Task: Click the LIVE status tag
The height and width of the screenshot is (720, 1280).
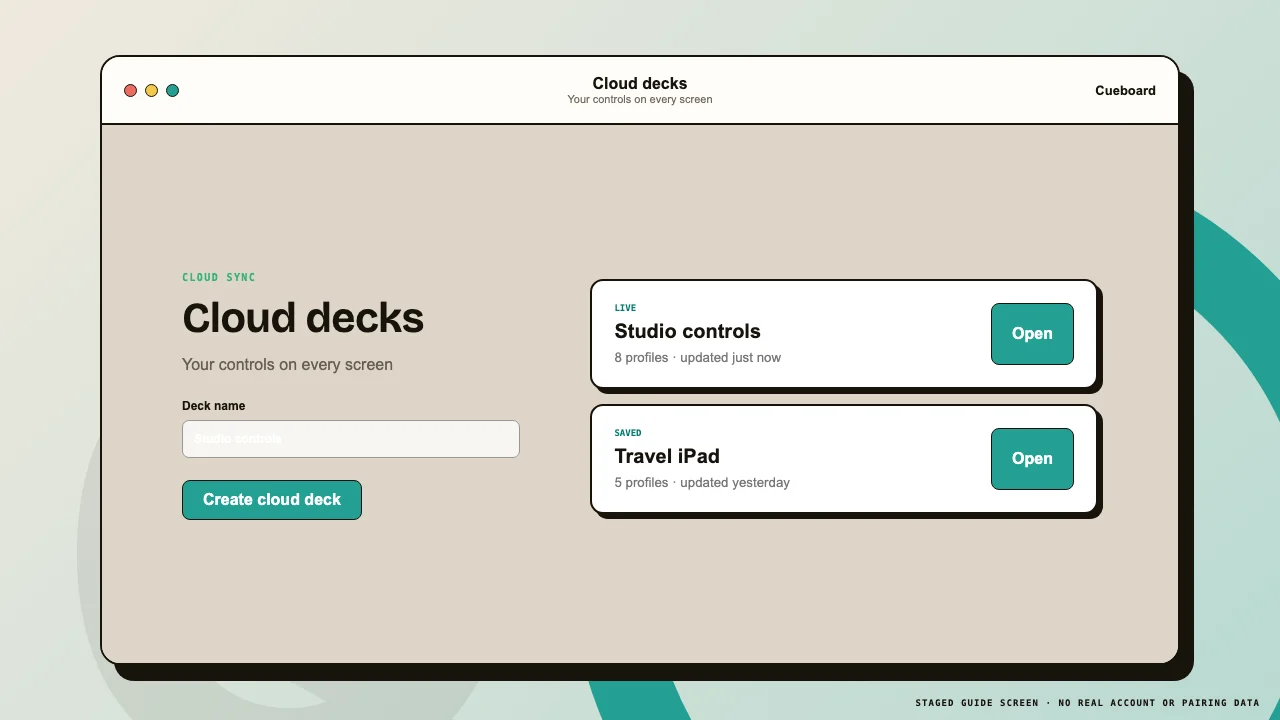Action: click(x=625, y=308)
